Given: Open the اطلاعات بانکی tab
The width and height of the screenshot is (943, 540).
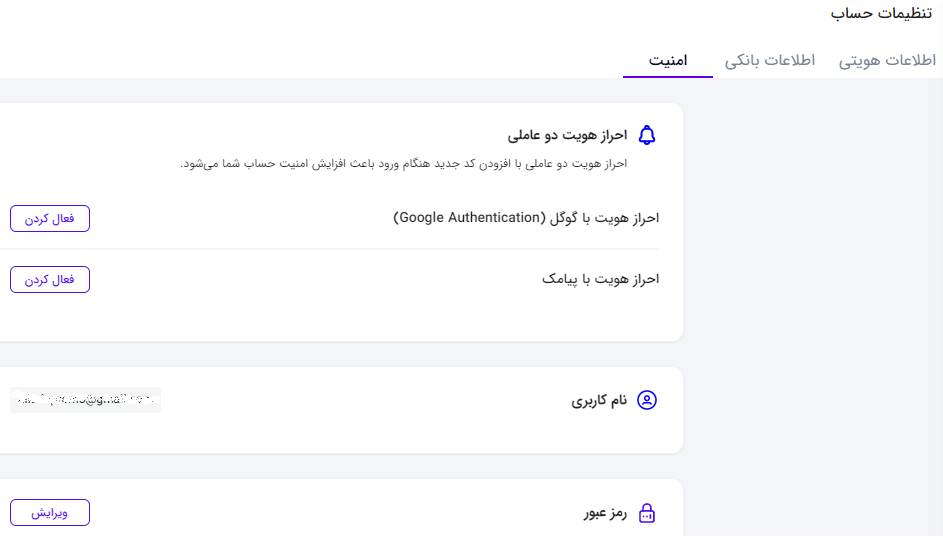Looking at the screenshot, I should pyautogui.click(x=770, y=60).
